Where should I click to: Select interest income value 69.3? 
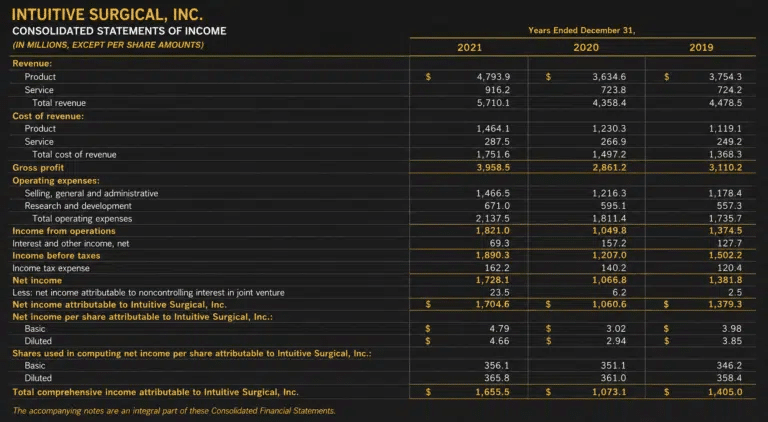(x=500, y=243)
